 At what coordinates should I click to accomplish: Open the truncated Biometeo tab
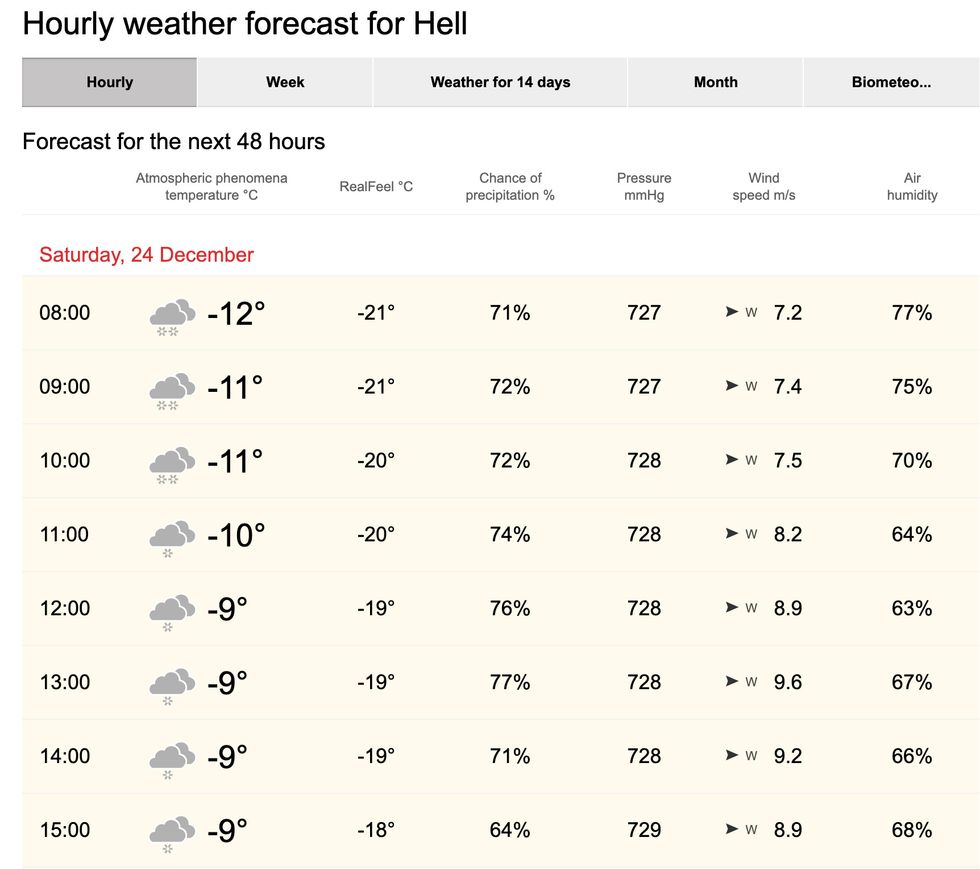coord(891,82)
